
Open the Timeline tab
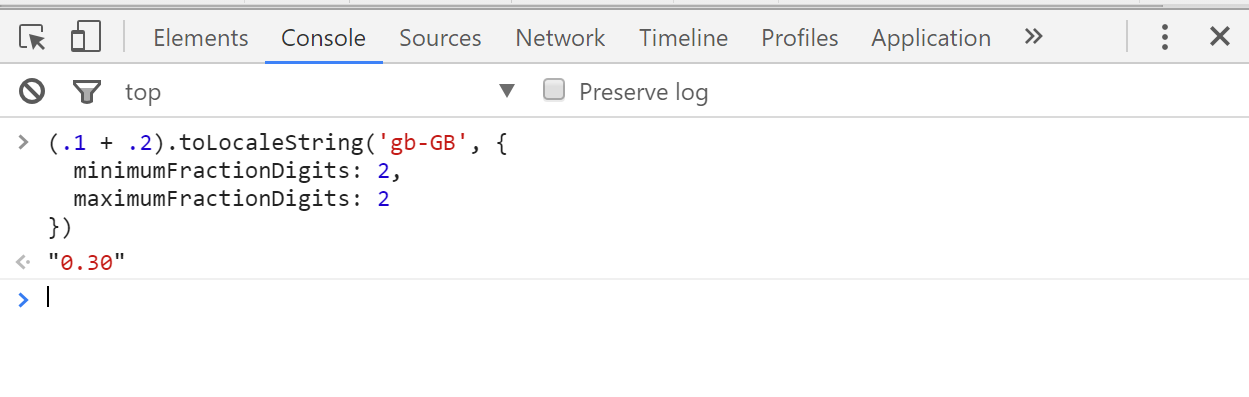point(683,38)
